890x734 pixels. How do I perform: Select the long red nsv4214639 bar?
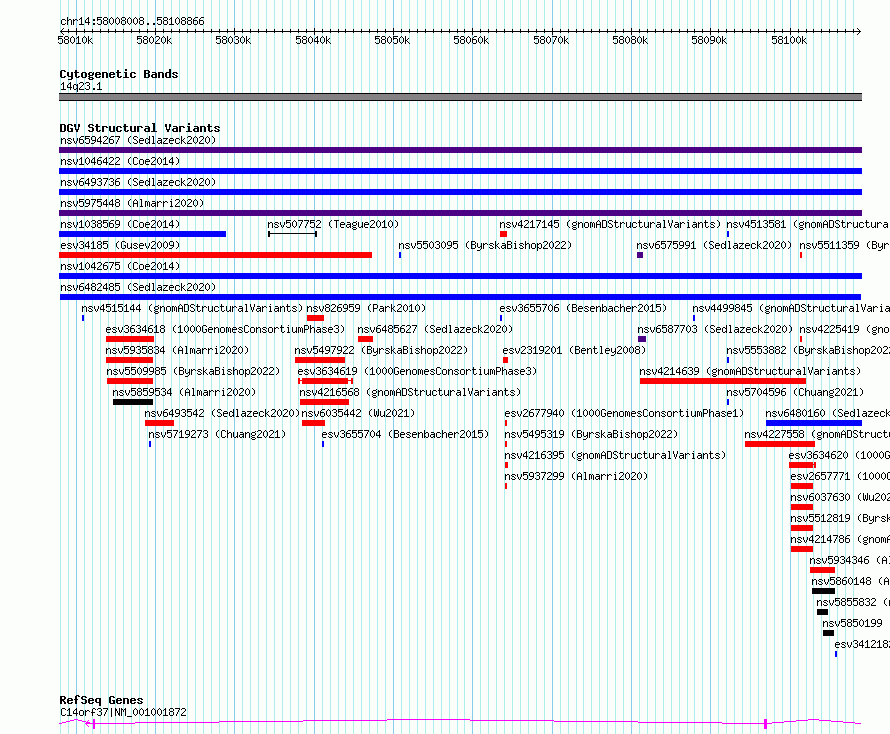723,381
